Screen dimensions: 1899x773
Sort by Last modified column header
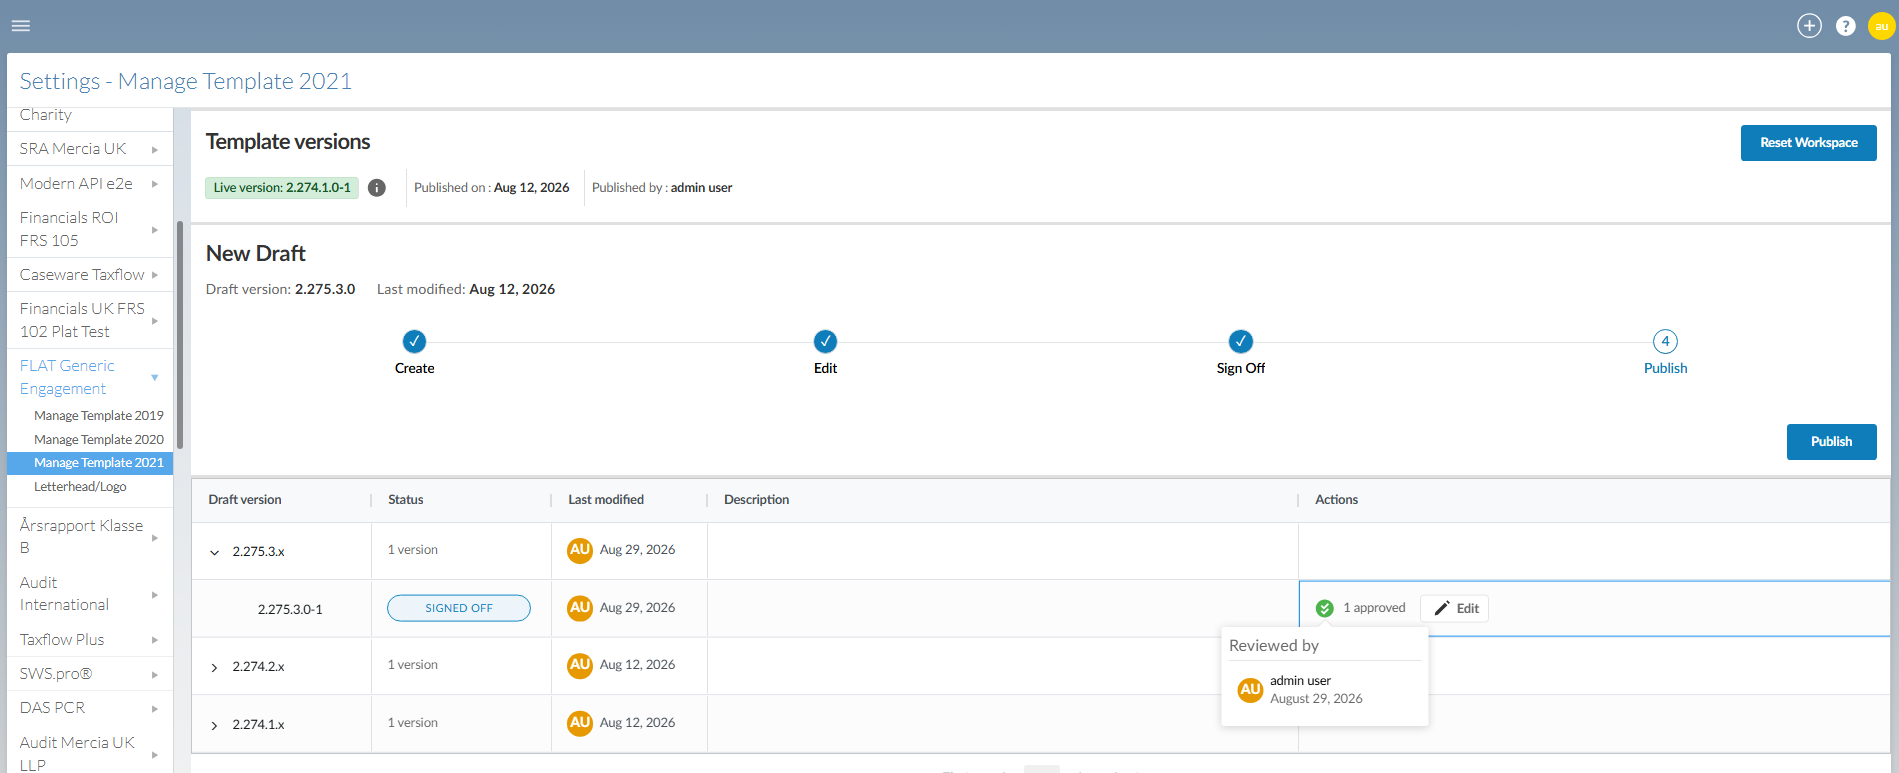point(606,500)
